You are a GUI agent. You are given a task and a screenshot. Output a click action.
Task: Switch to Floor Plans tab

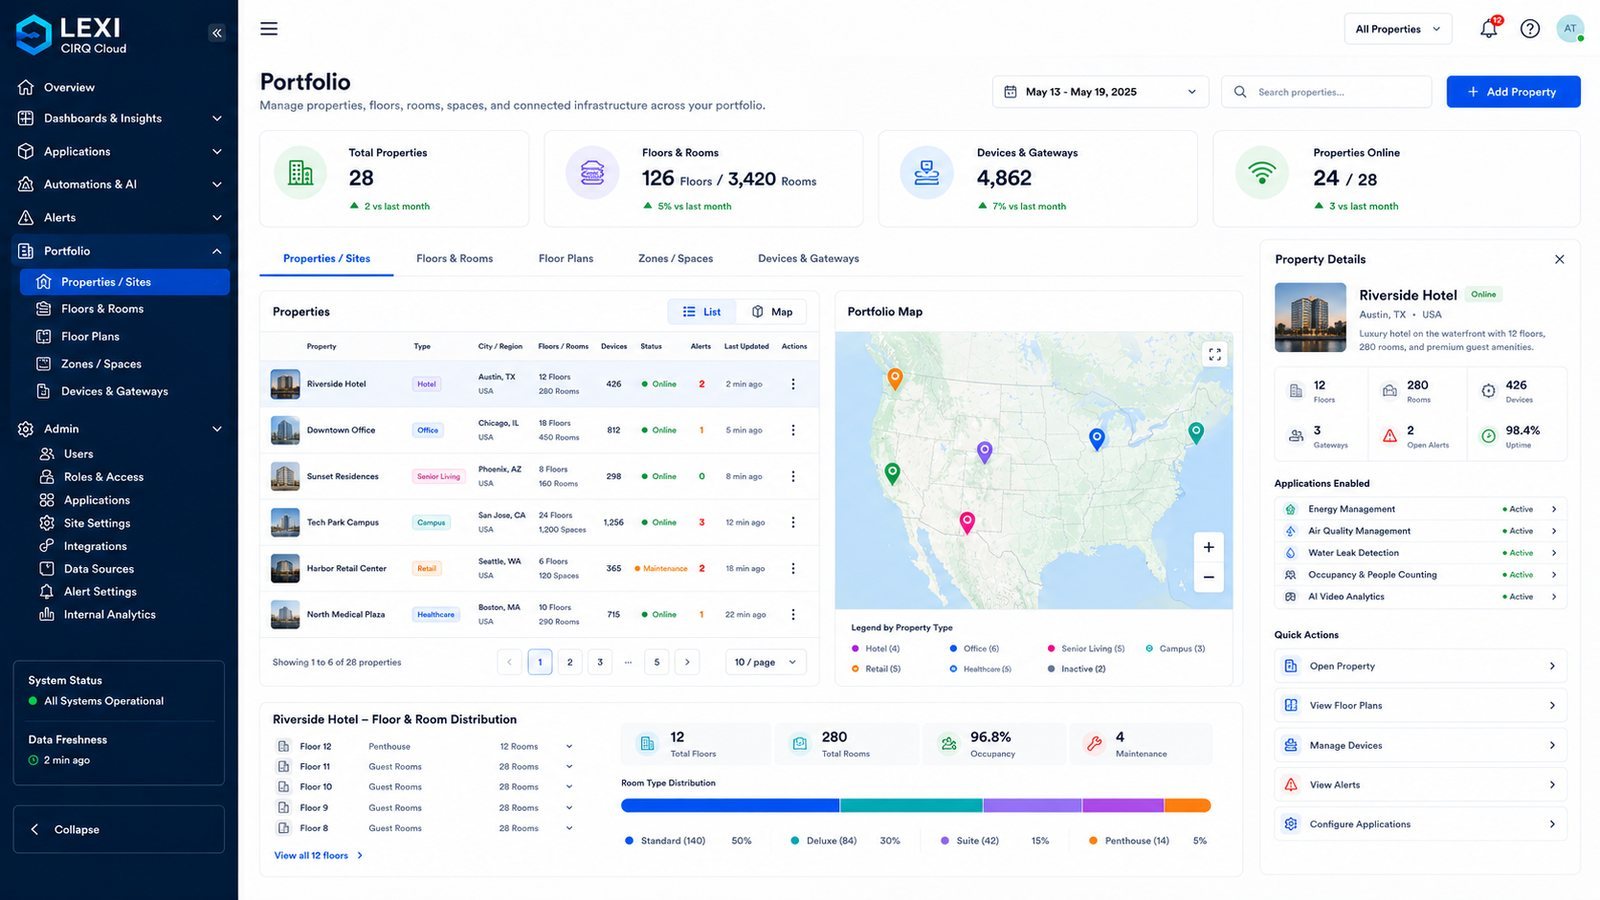pyautogui.click(x=566, y=258)
